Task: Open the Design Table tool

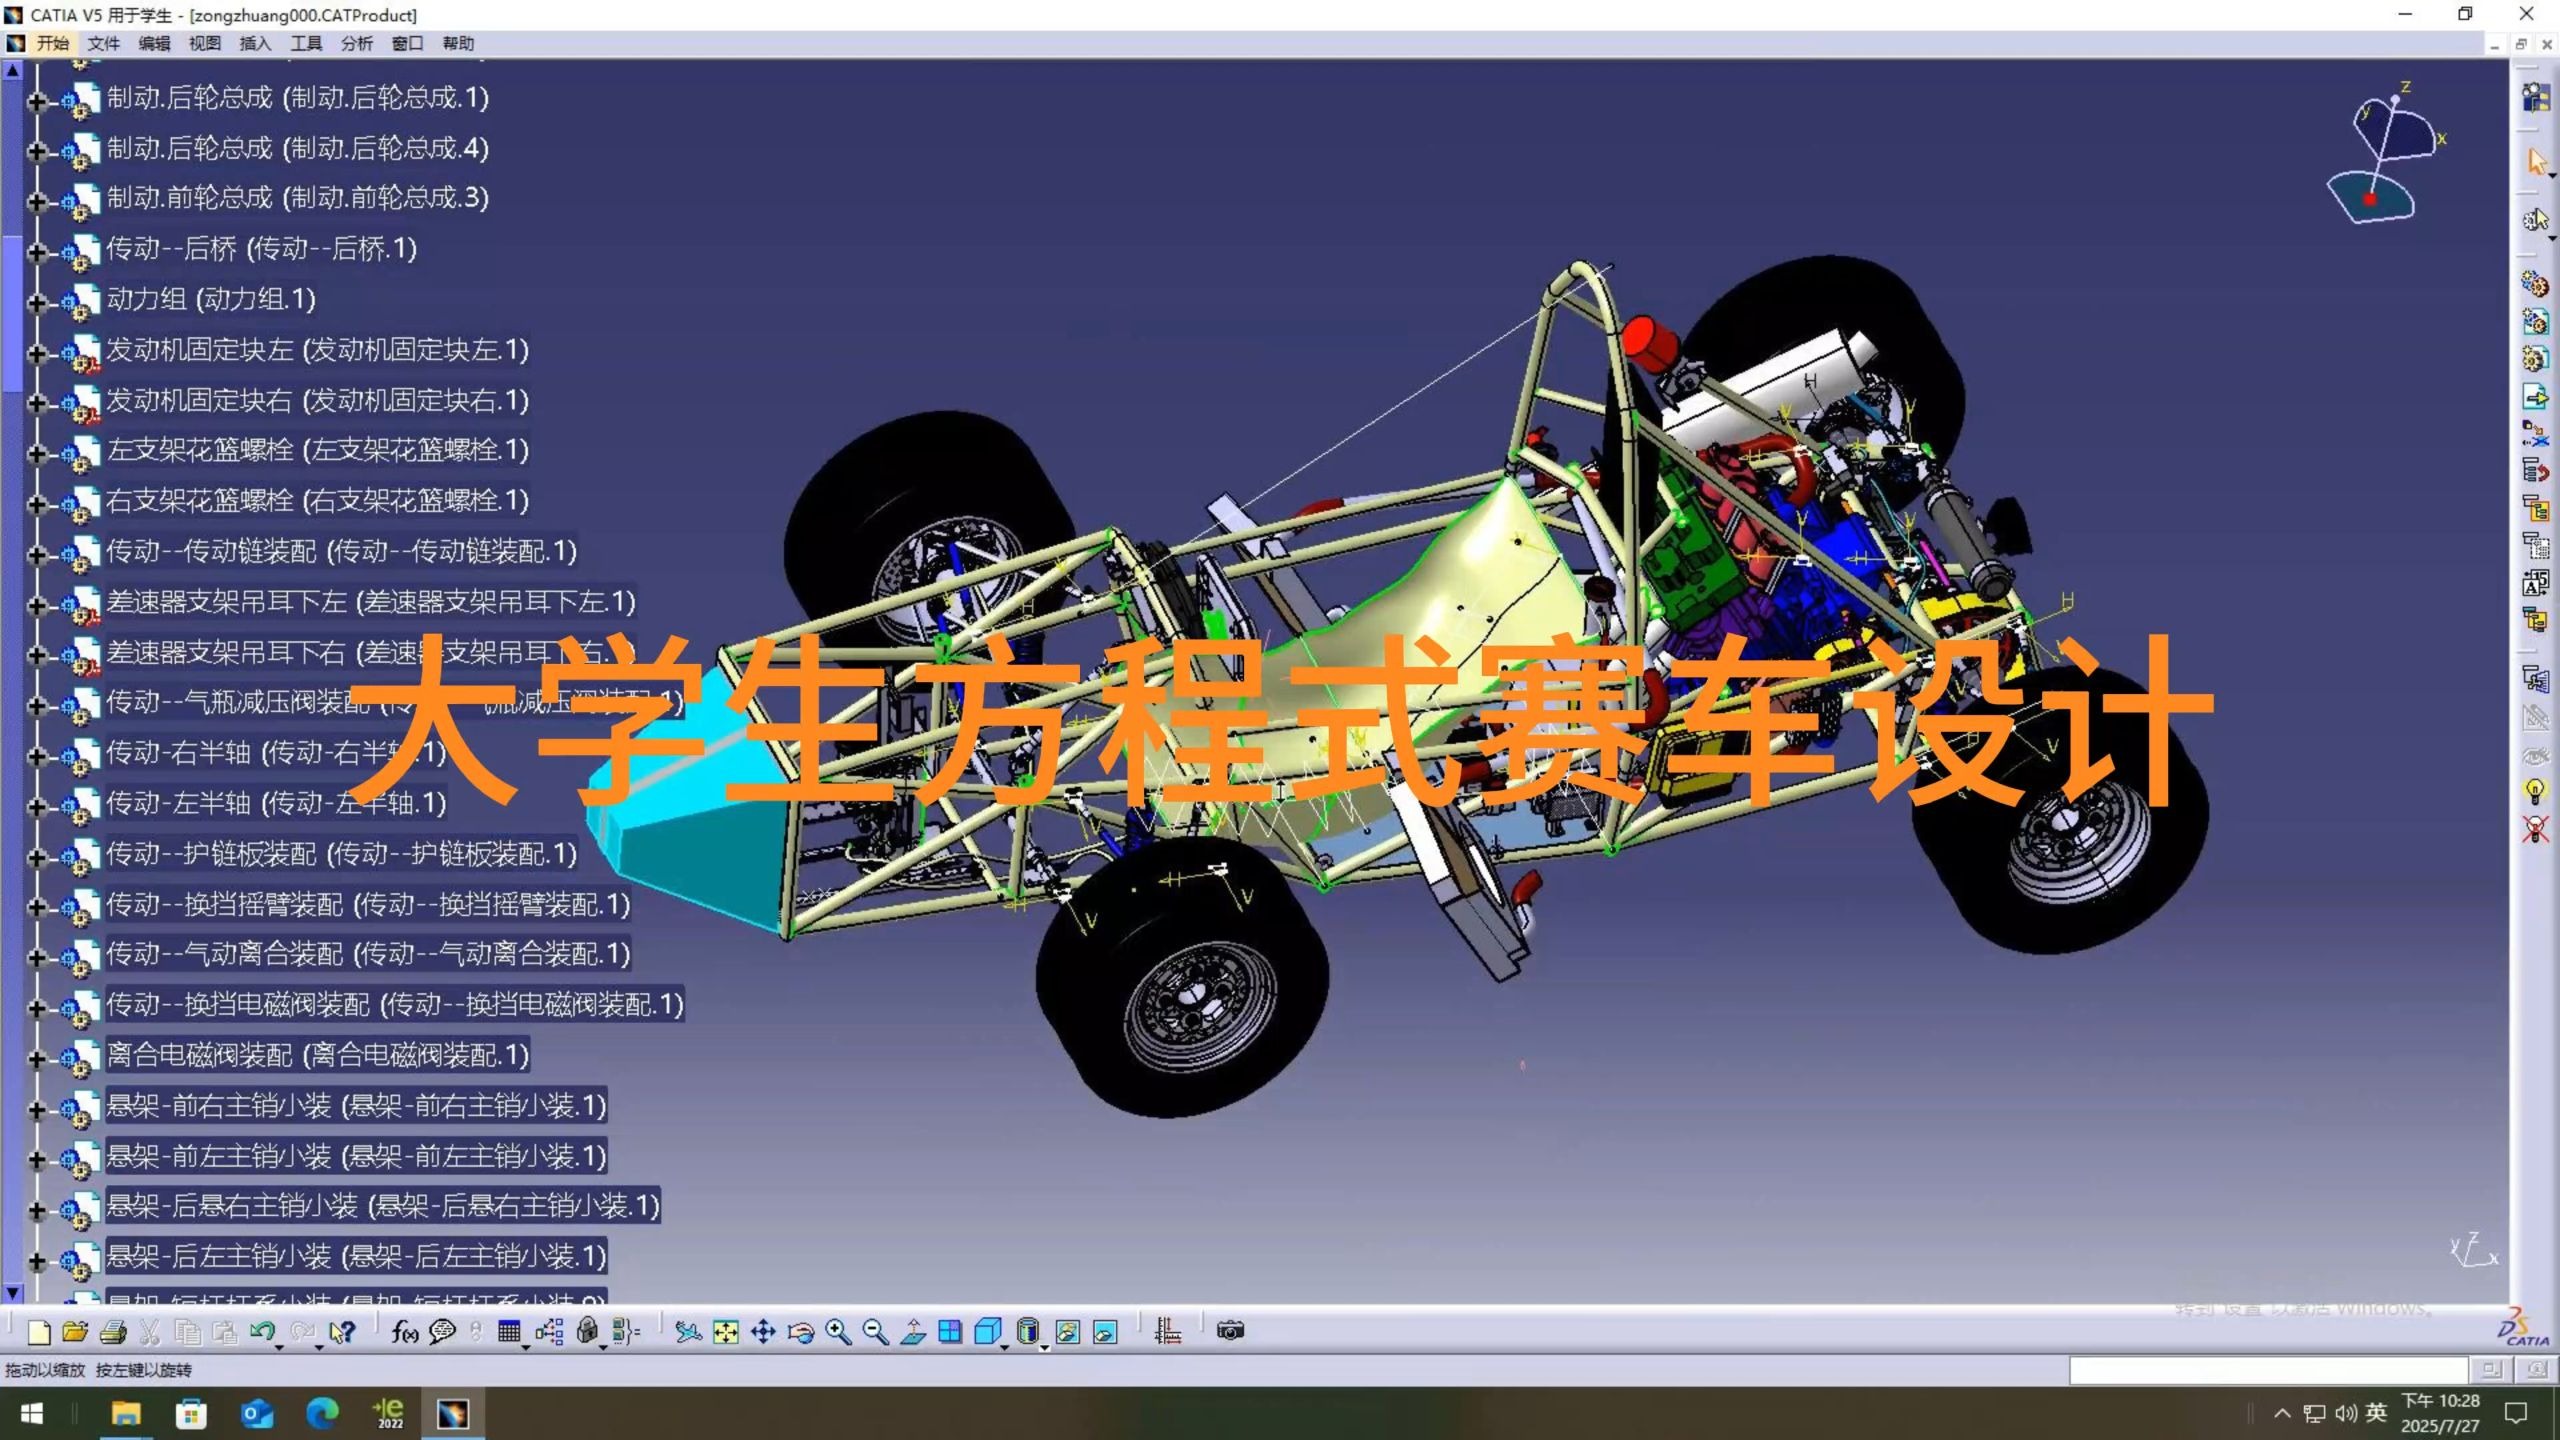Action: 509,1332
